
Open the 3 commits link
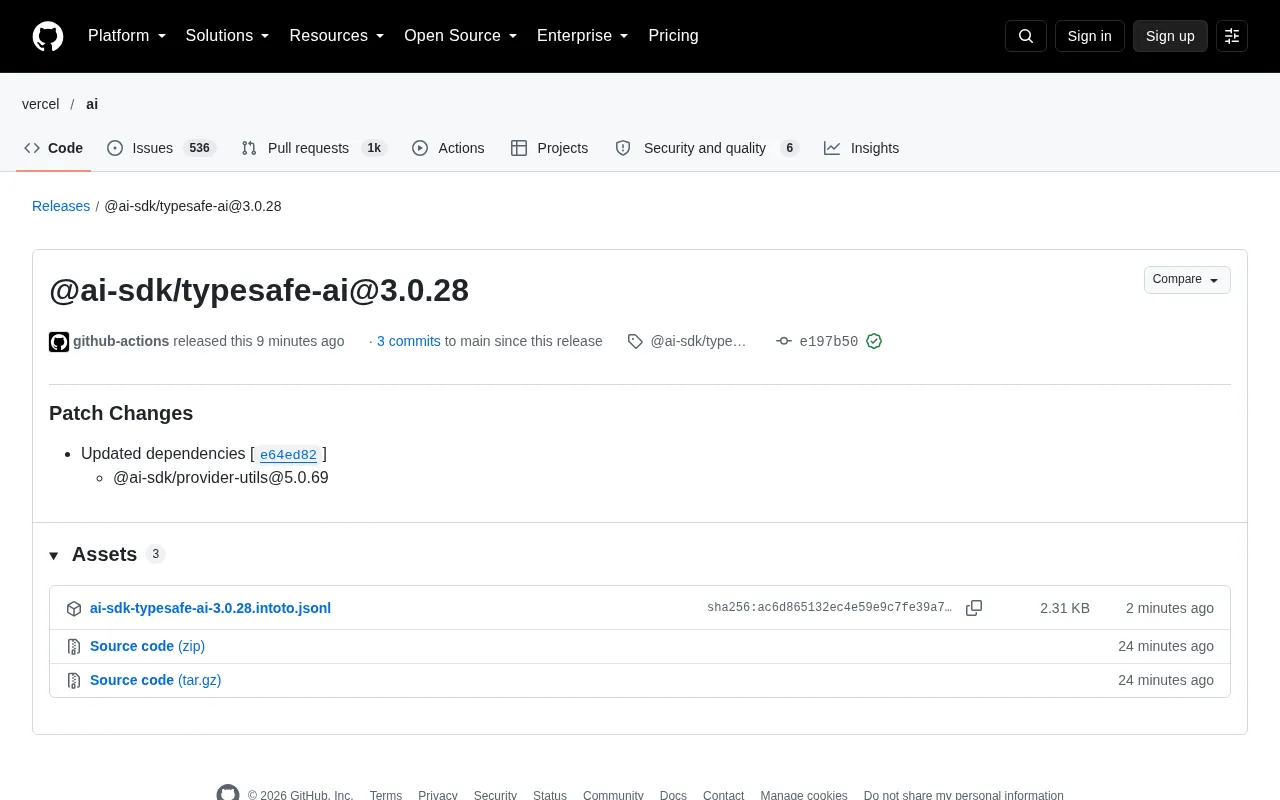(409, 341)
